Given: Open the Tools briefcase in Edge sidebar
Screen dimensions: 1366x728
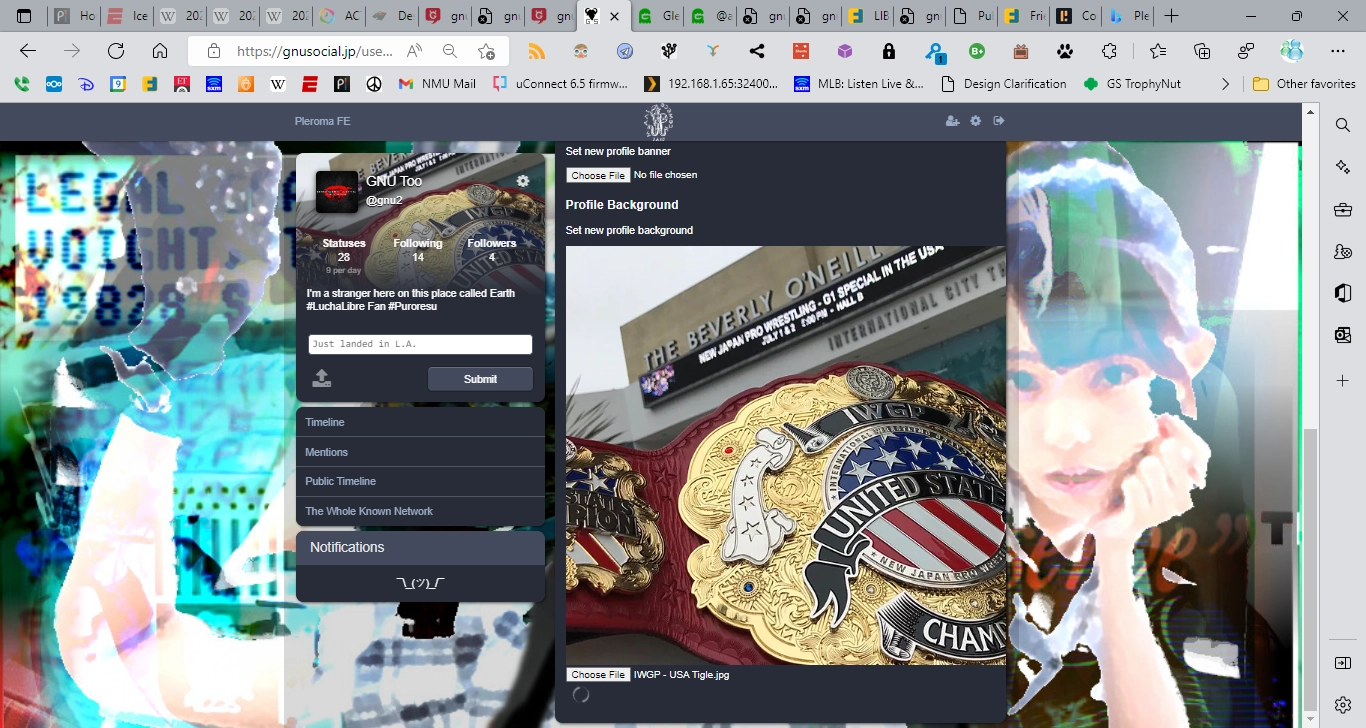Looking at the screenshot, I should (x=1343, y=209).
